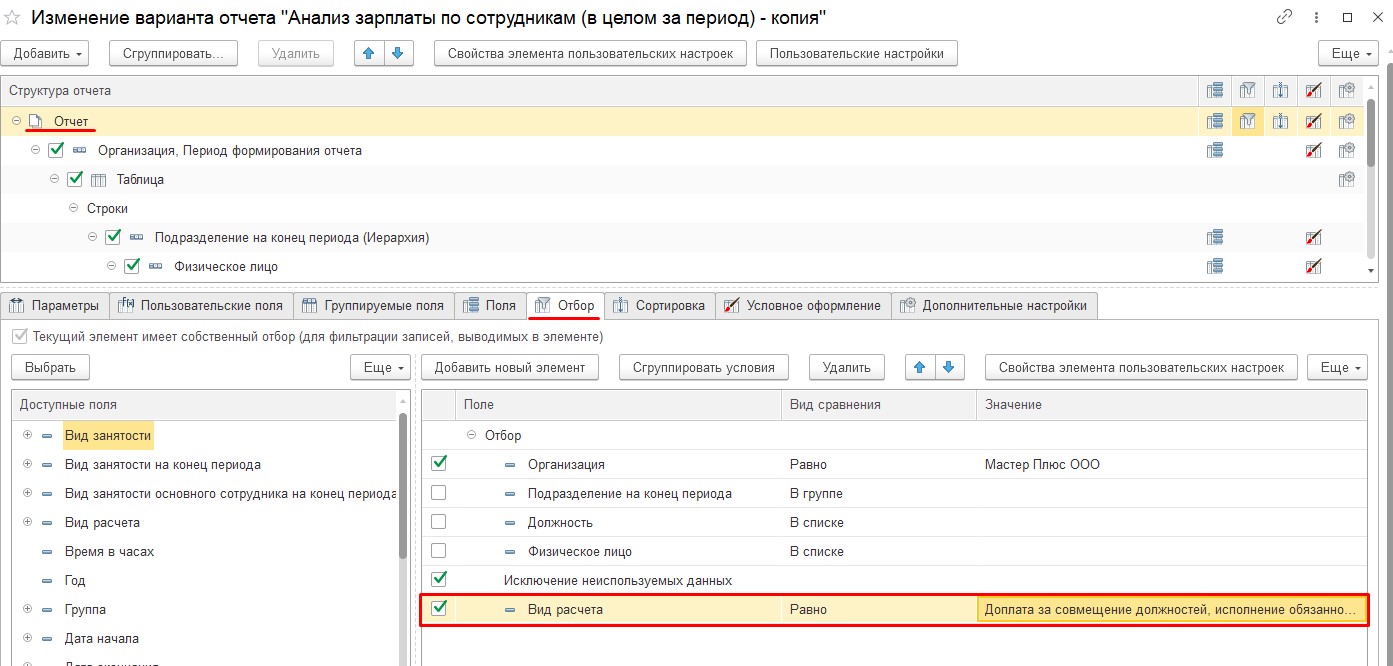Uncheck Подразделение на конец периода (Иерархия) grouping

tap(113, 238)
